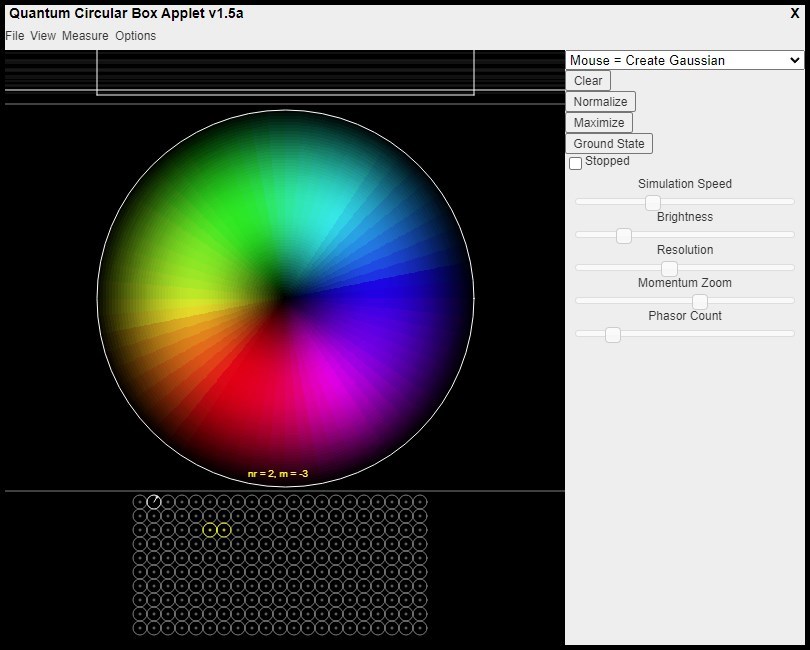Click the first phasor circle in the top row

click(140, 502)
